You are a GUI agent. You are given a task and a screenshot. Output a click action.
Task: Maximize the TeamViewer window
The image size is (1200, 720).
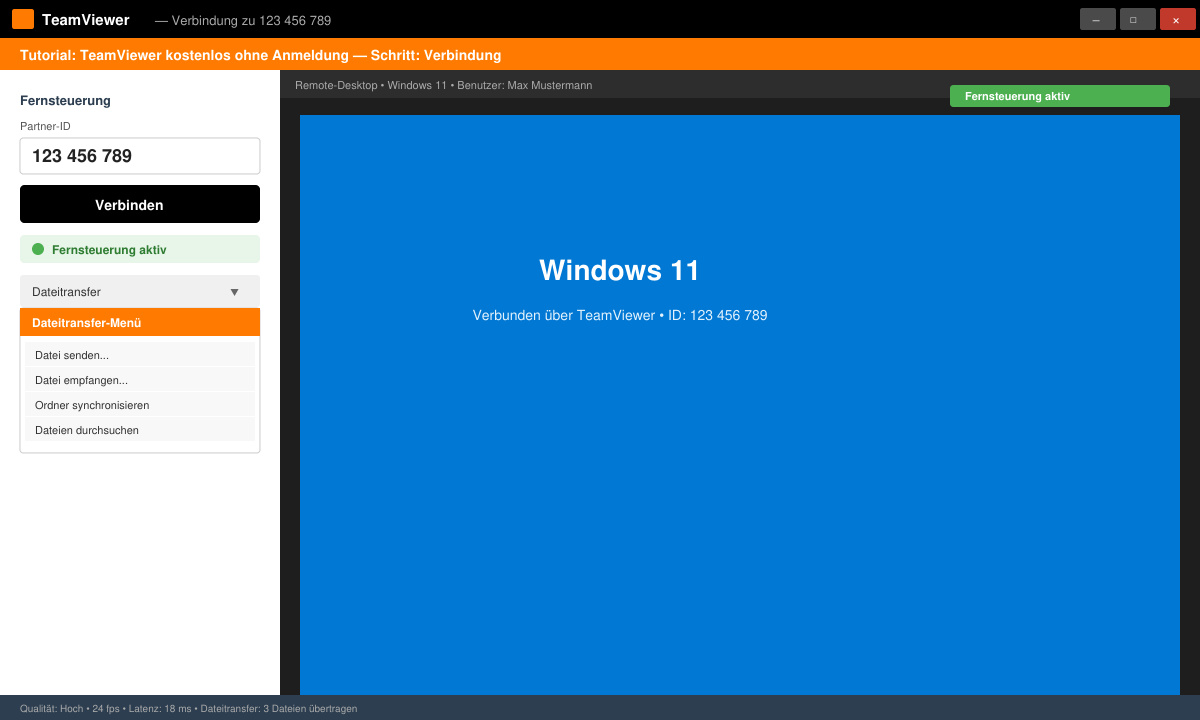point(1138,19)
